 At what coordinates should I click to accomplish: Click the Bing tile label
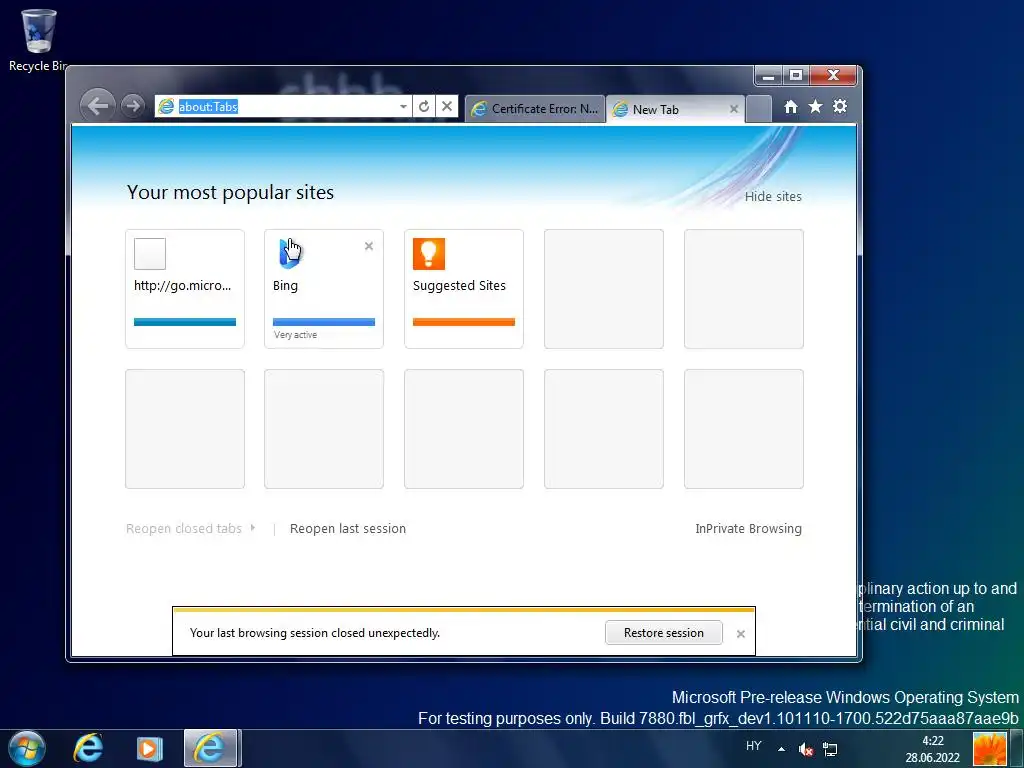(285, 285)
